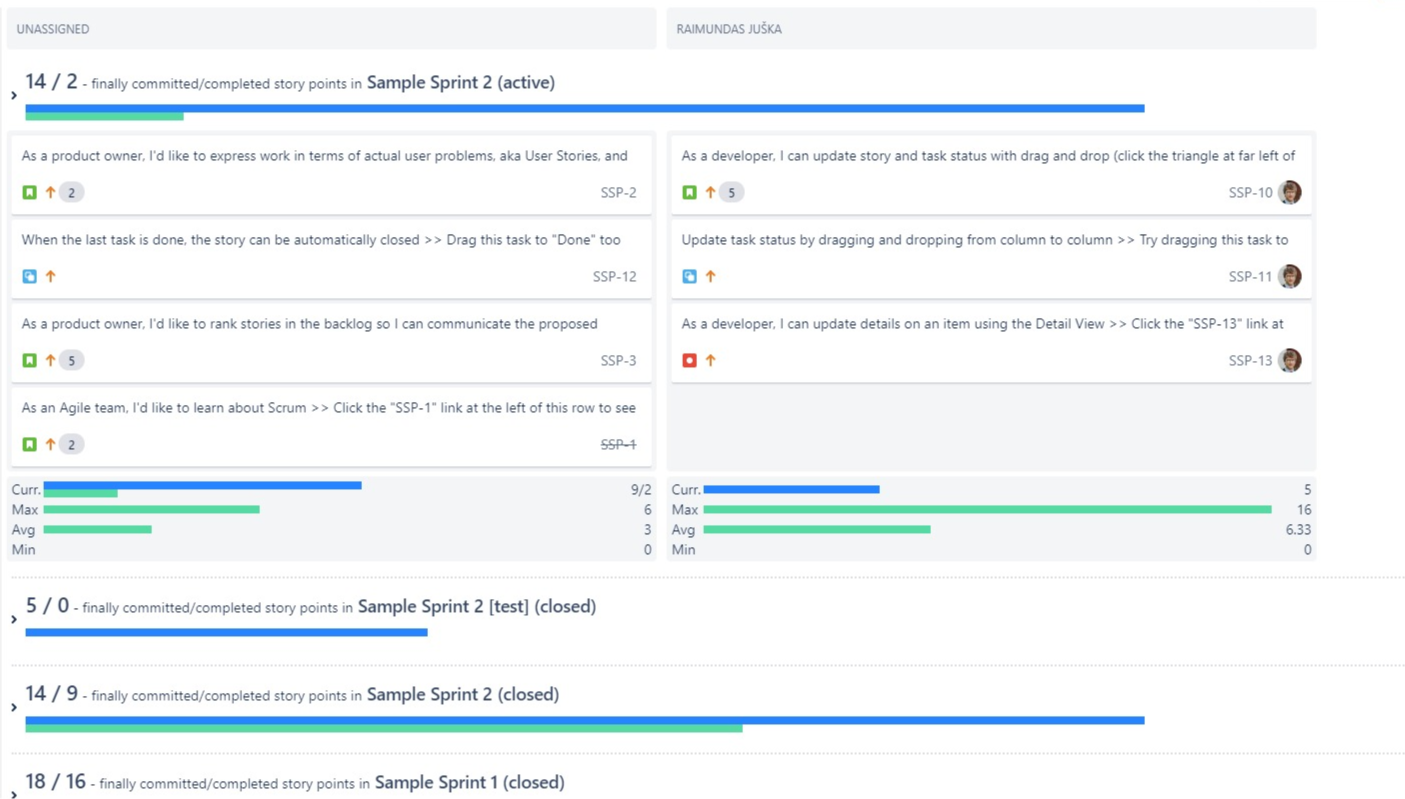Click the green story icon on SSP-2
The height and width of the screenshot is (799, 1405).
(x=30, y=192)
